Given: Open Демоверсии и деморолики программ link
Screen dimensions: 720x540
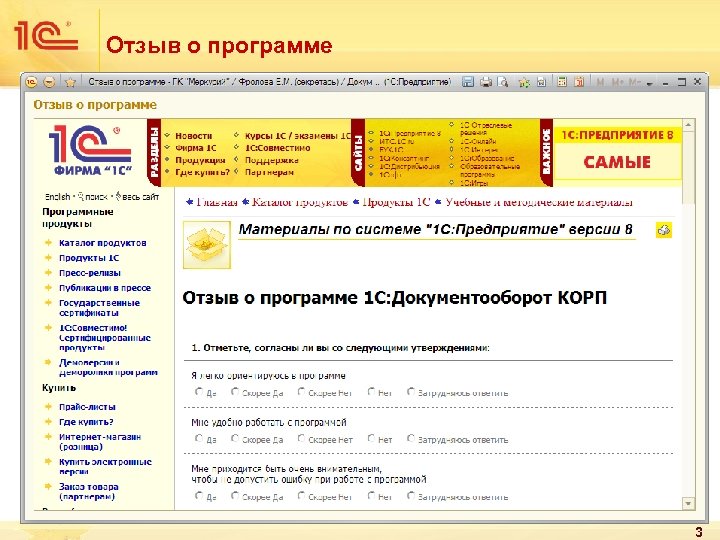Looking at the screenshot, I should (x=108, y=367).
